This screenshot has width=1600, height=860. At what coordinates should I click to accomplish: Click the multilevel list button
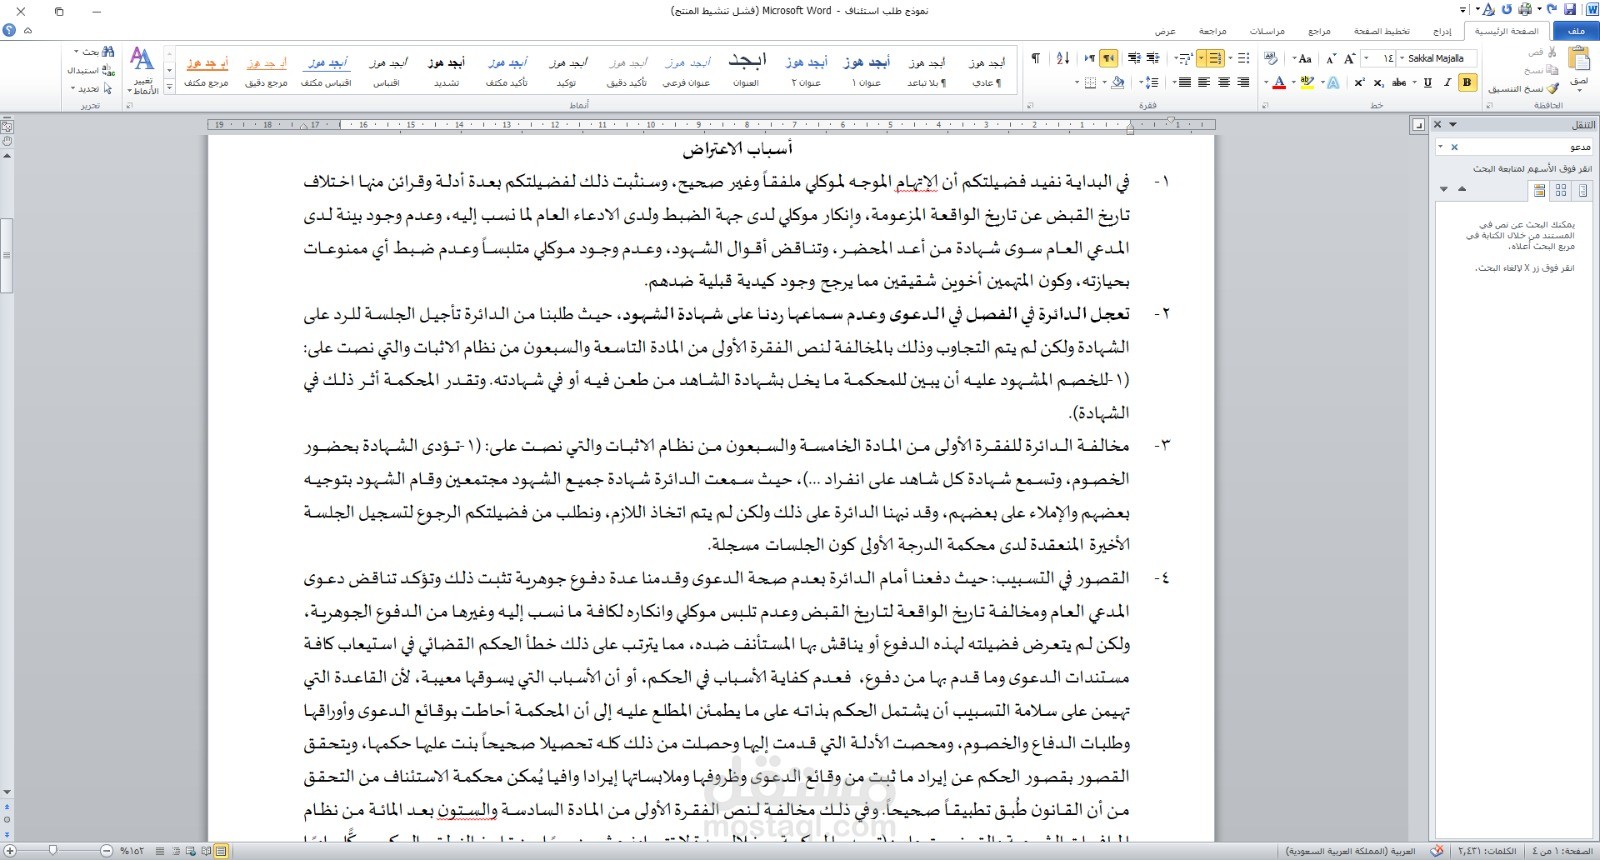pyautogui.click(x=1185, y=59)
